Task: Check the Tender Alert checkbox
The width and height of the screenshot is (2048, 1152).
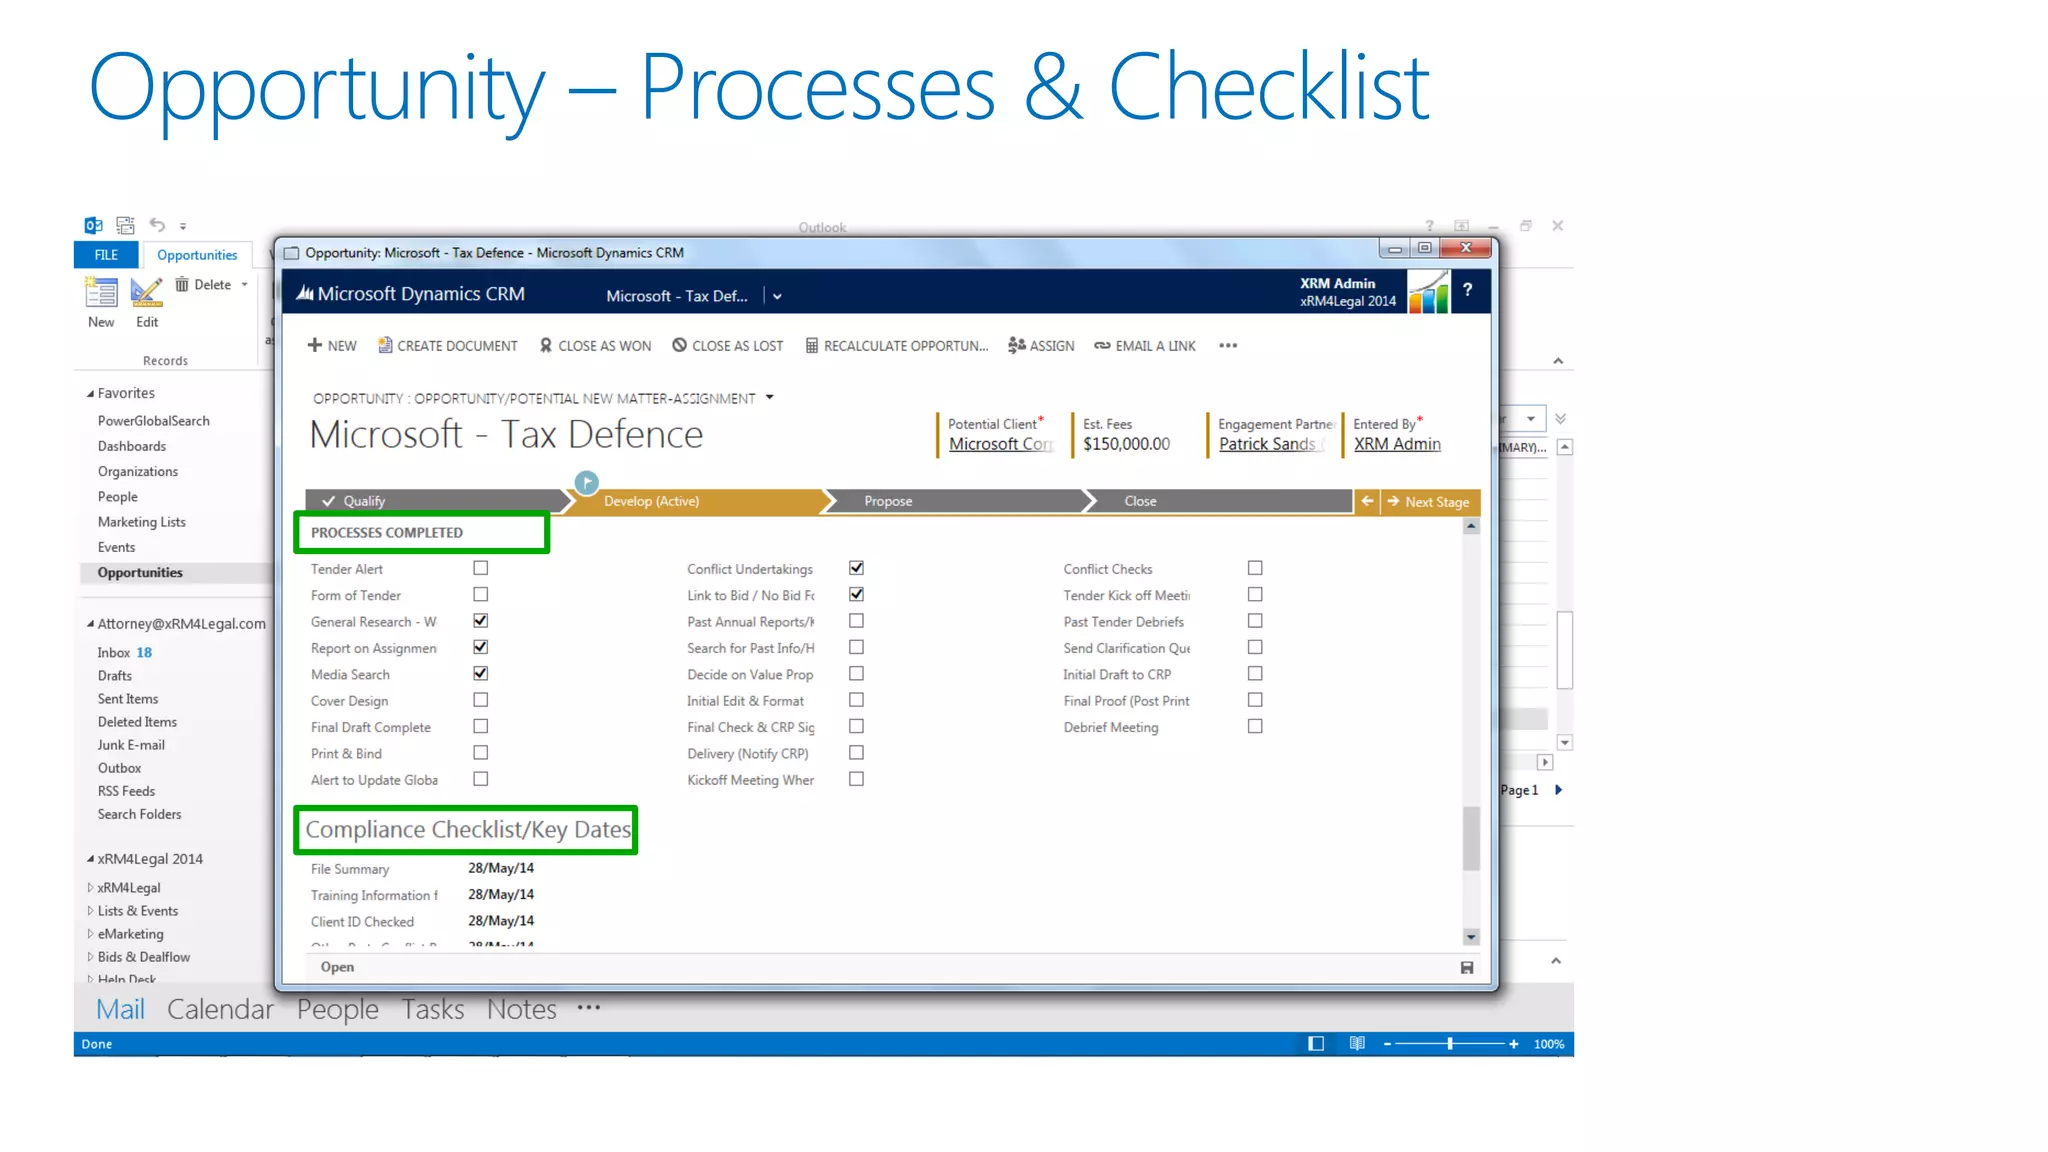Action: point(481,568)
